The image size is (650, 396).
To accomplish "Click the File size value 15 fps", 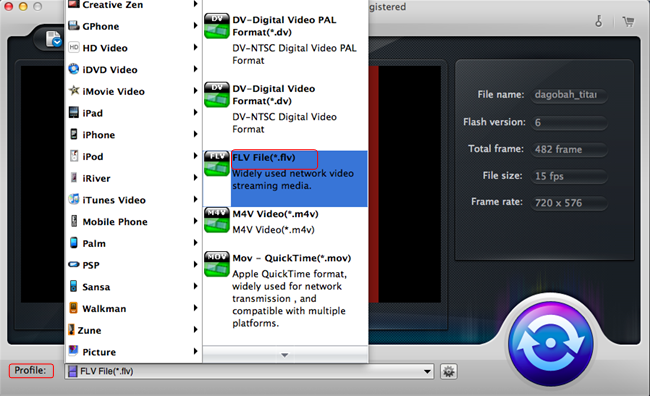I will (569, 176).
